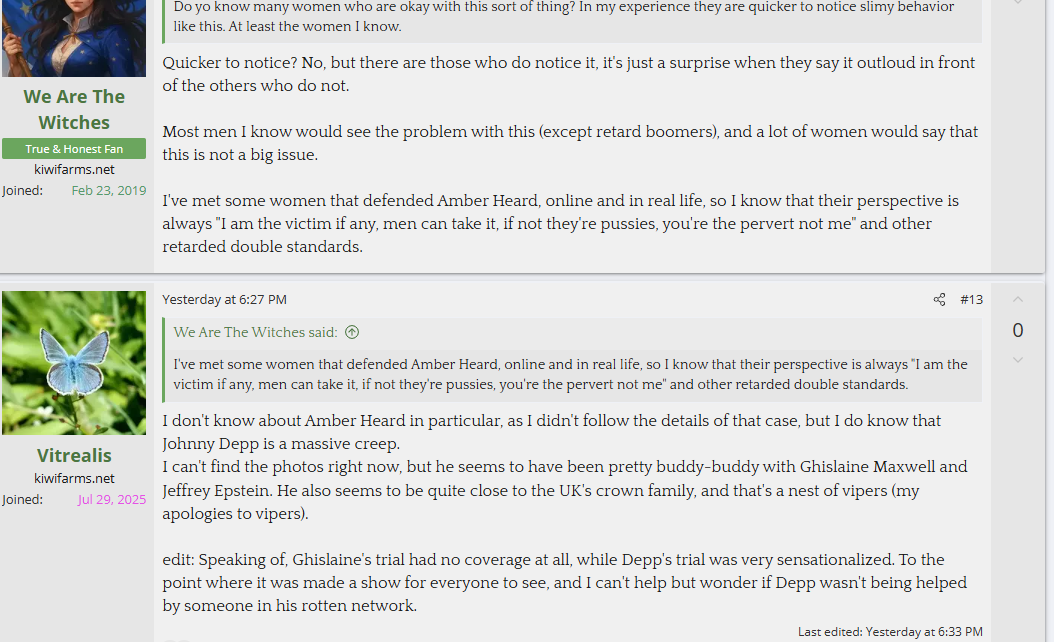Image resolution: width=1054 pixels, height=642 pixels.
Task: Click the 'We Are The Witches said:' quote header
Action: coord(255,332)
